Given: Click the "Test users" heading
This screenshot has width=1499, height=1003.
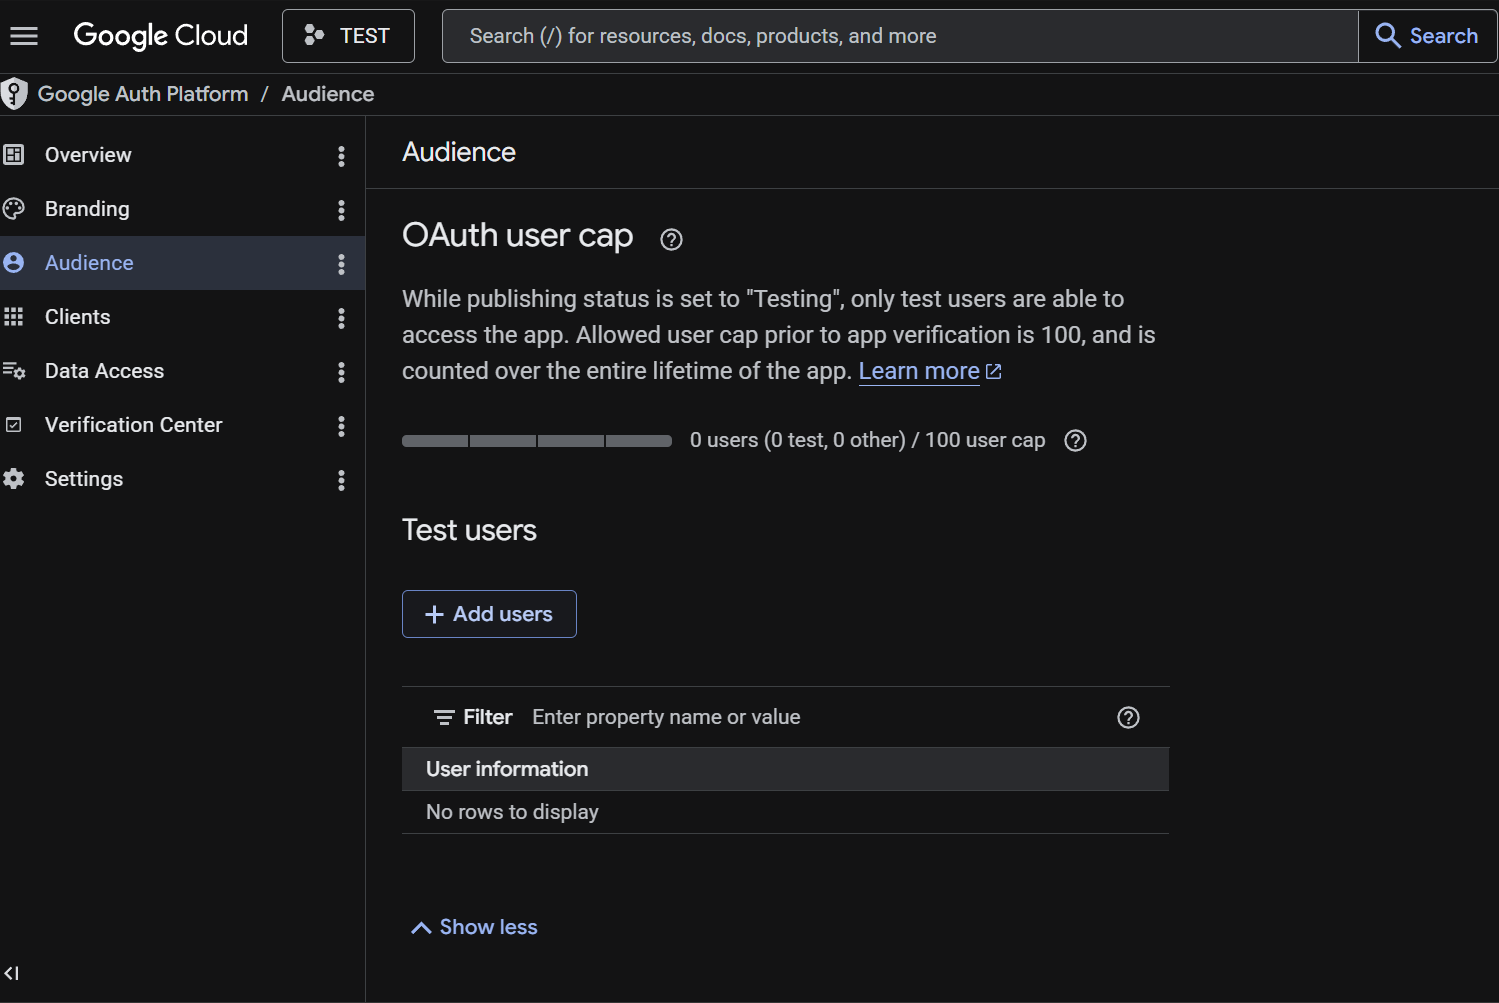Looking at the screenshot, I should coord(469,530).
